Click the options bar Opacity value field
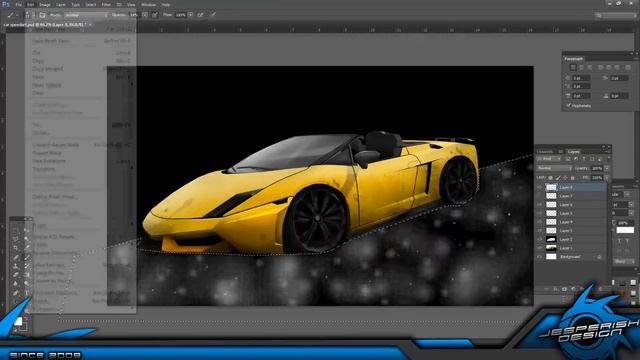 pos(134,15)
